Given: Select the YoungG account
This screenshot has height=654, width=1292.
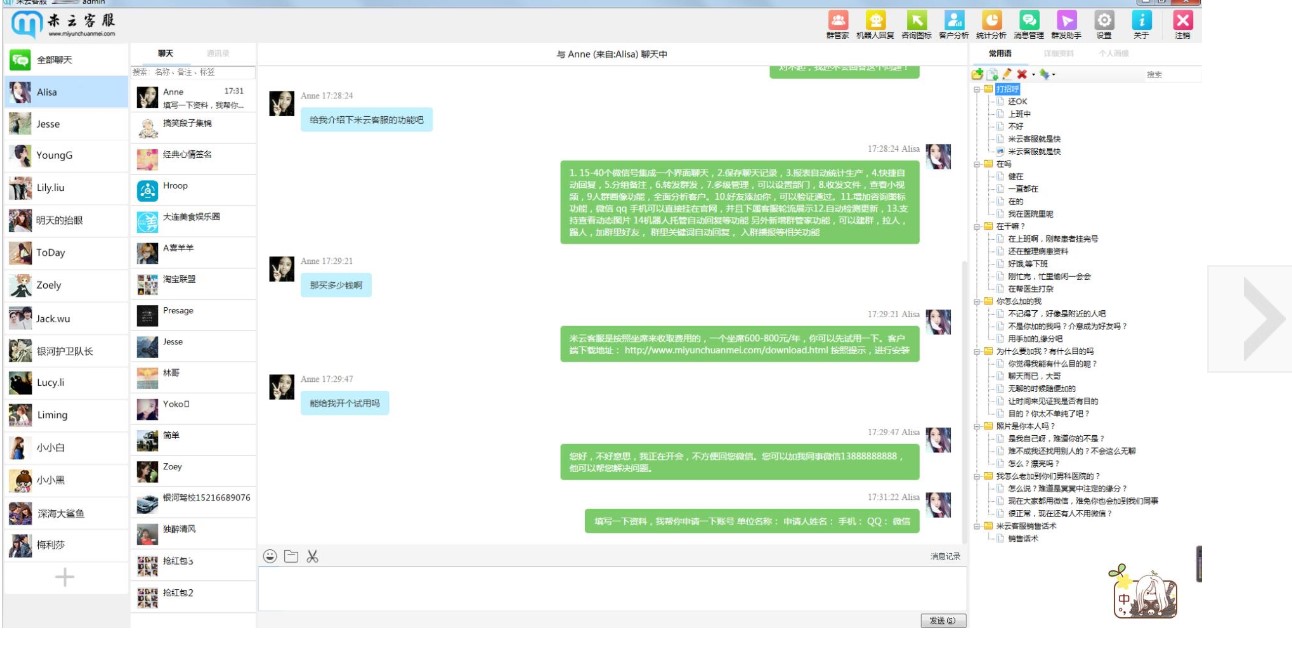Looking at the screenshot, I should coord(66,156).
